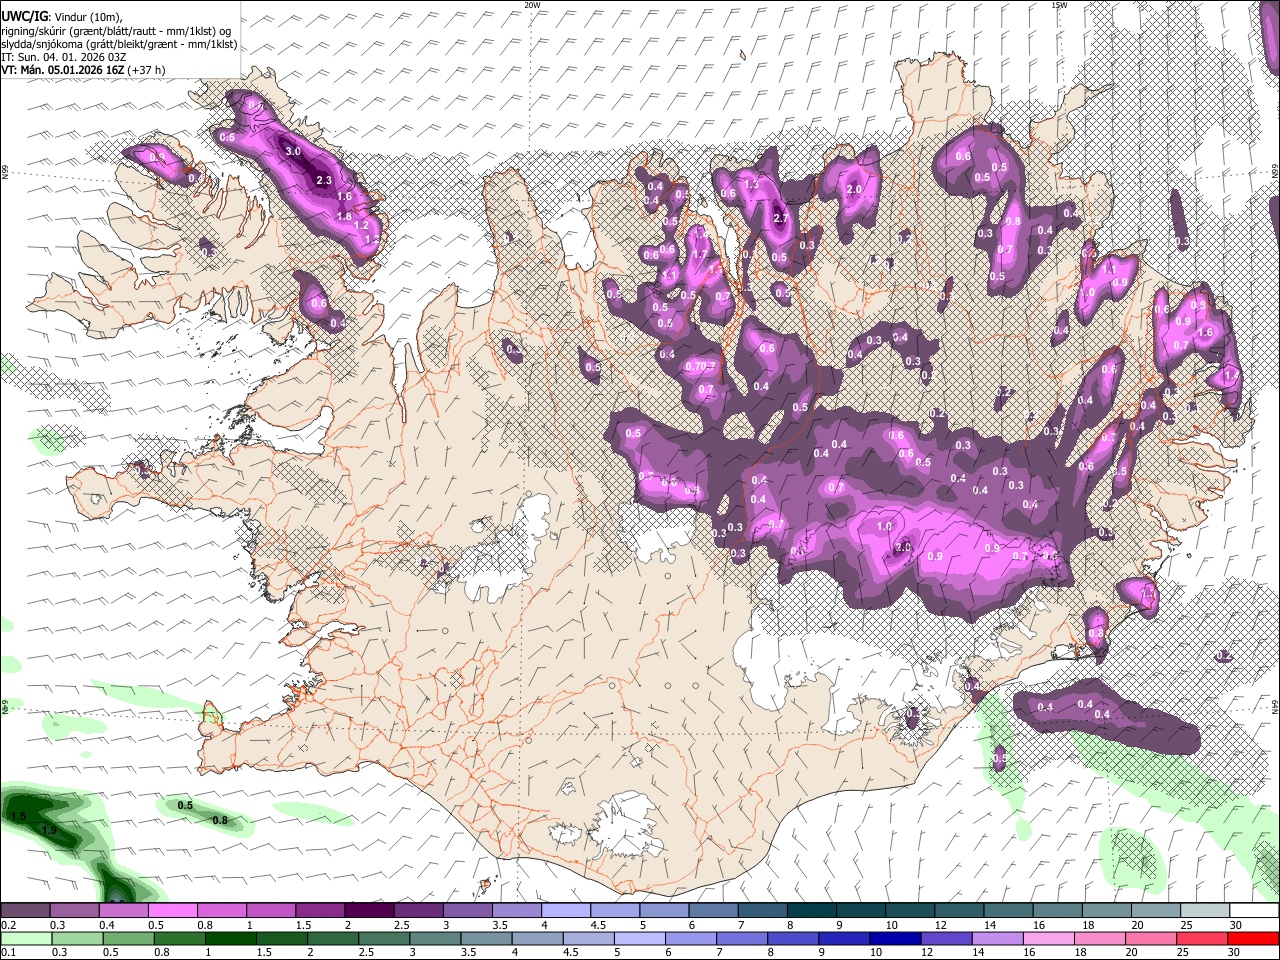Click the IT: Sun. 04. 01. 2026 03Z line
This screenshot has width=1280, height=960.
(63, 57)
